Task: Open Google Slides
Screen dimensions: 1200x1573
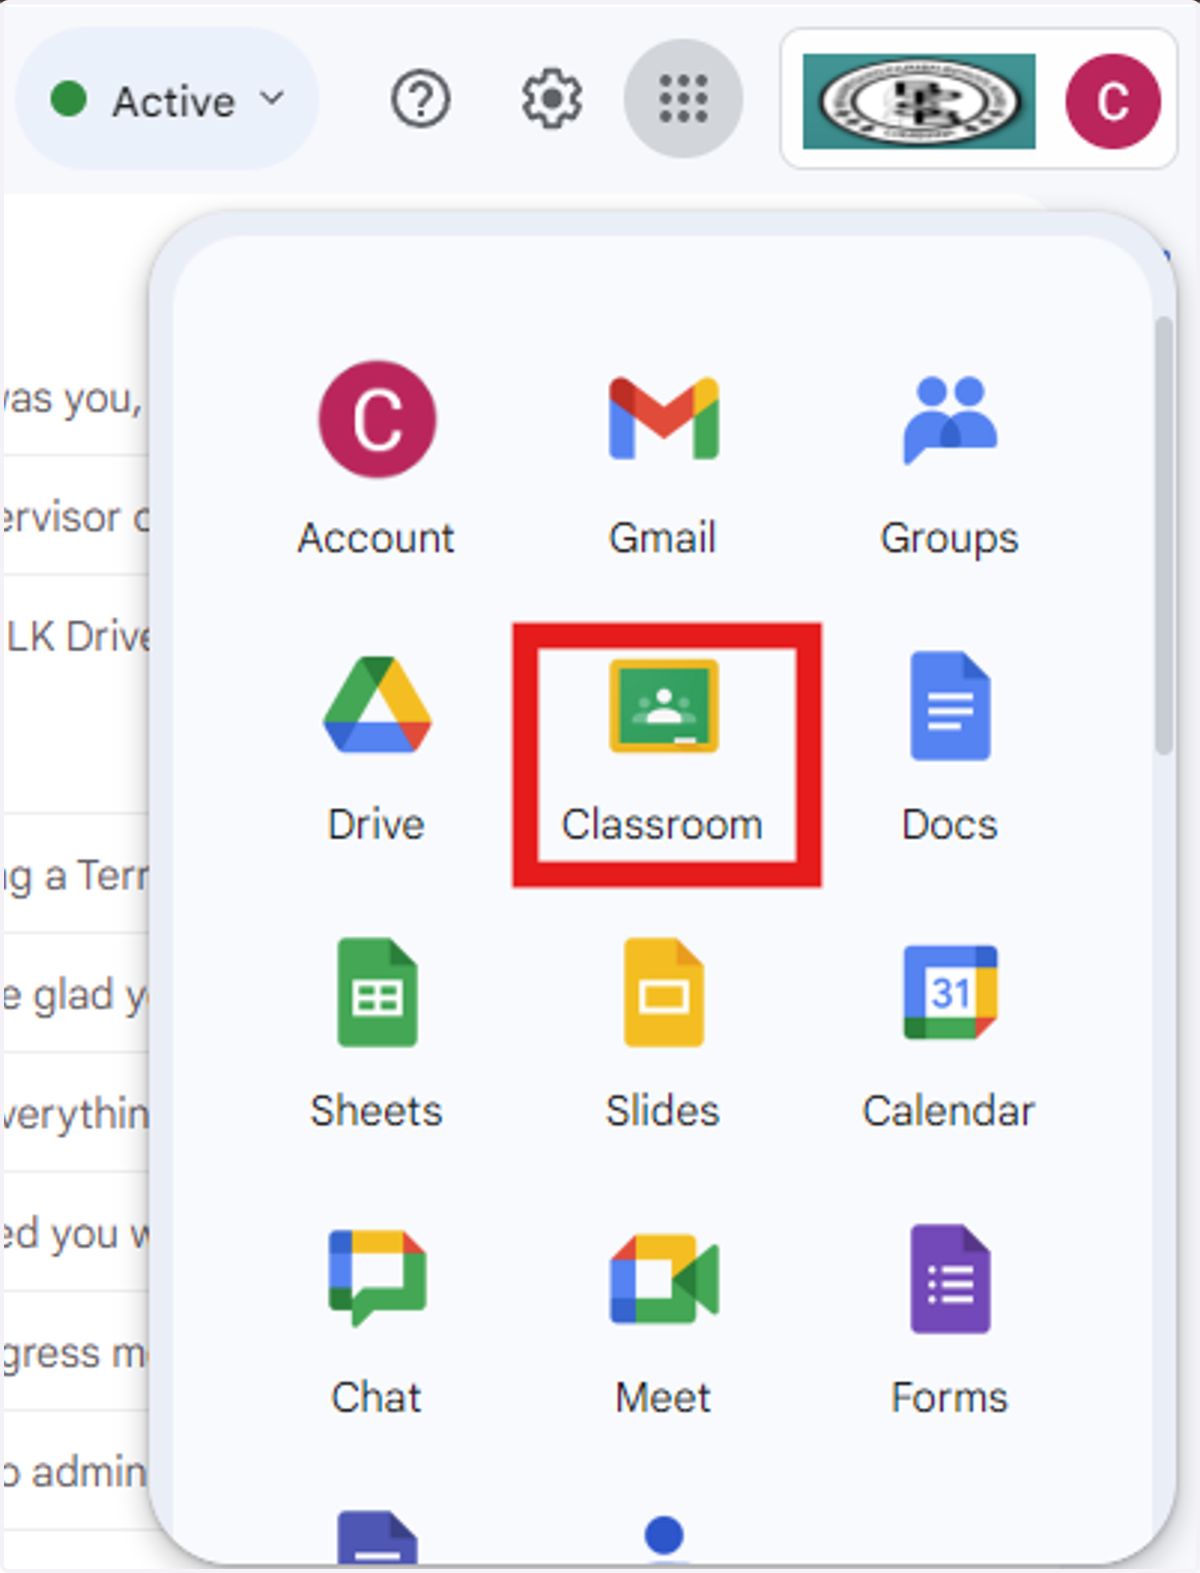Action: tap(663, 1032)
